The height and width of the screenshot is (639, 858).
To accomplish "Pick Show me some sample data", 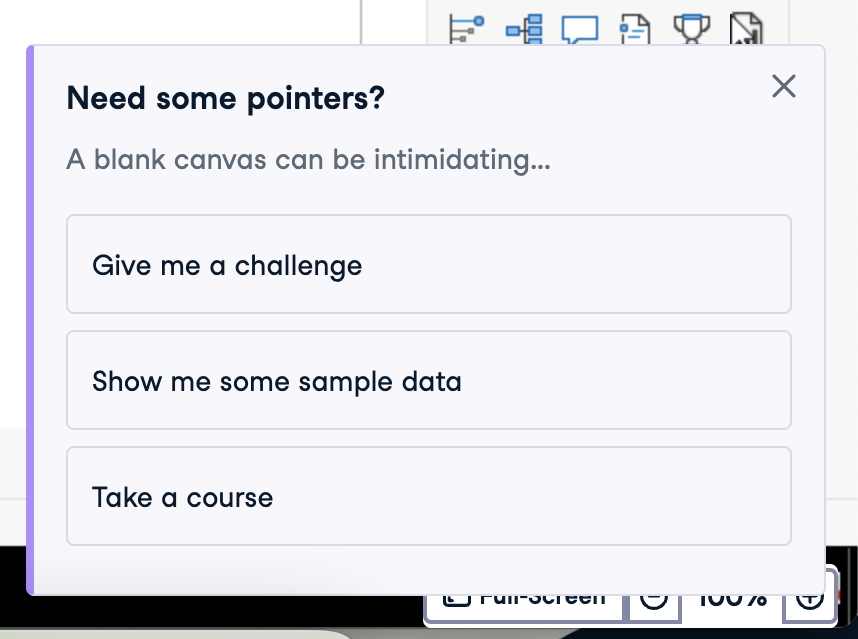I will (x=429, y=380).
